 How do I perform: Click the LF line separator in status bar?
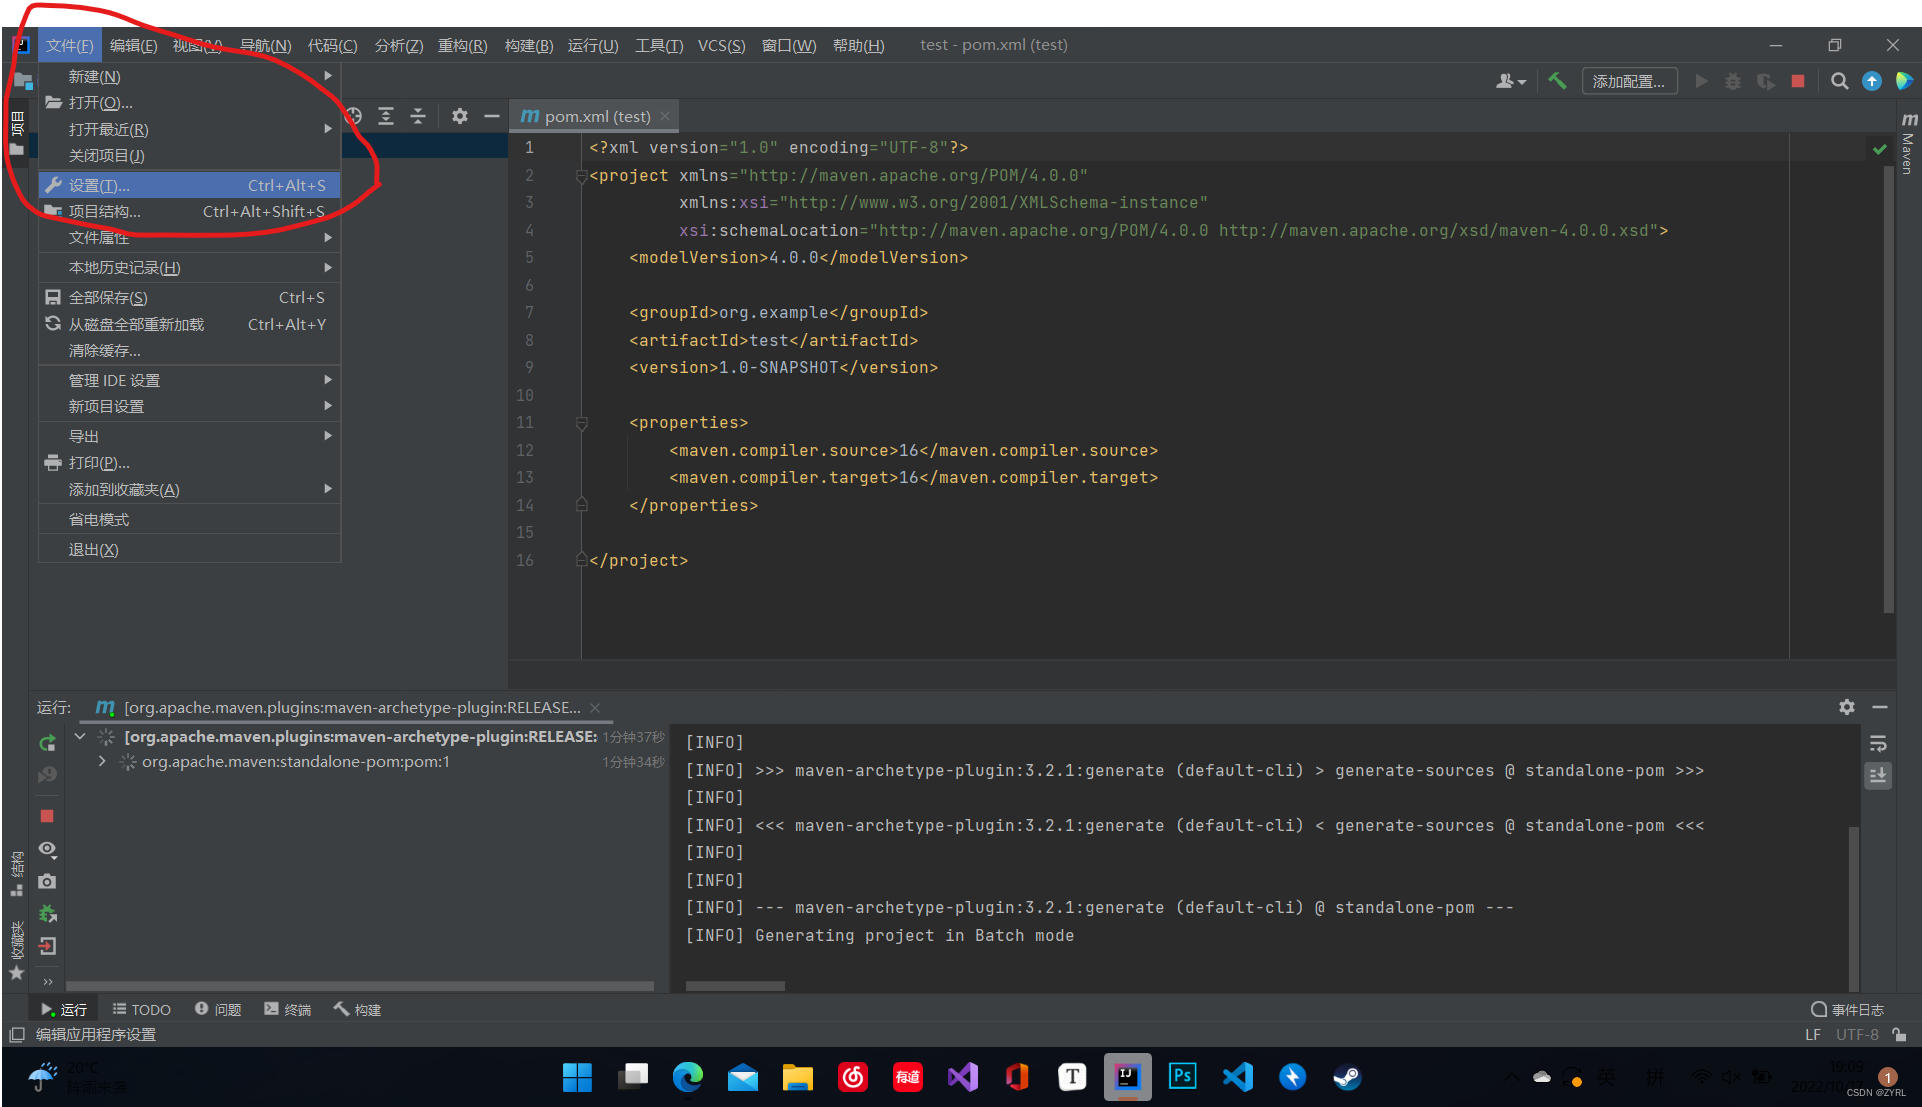1813,1034
